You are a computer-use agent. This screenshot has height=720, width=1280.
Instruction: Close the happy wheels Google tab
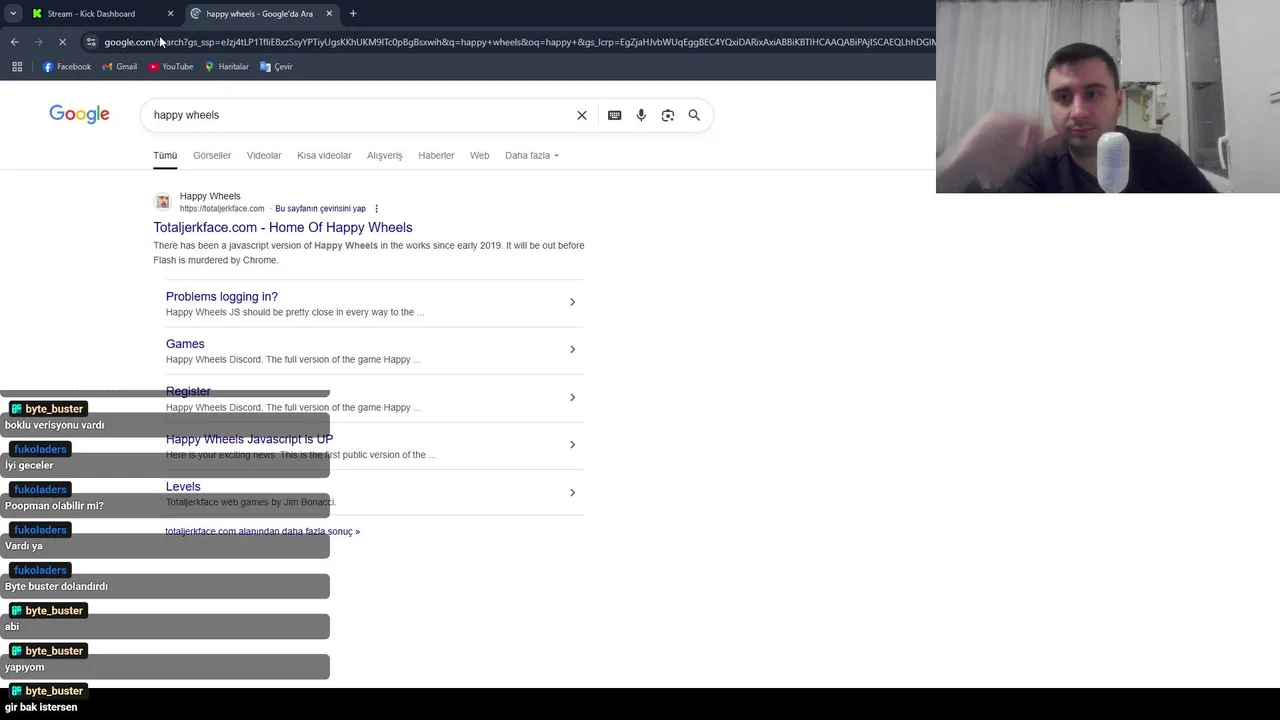tap(329, 14)
